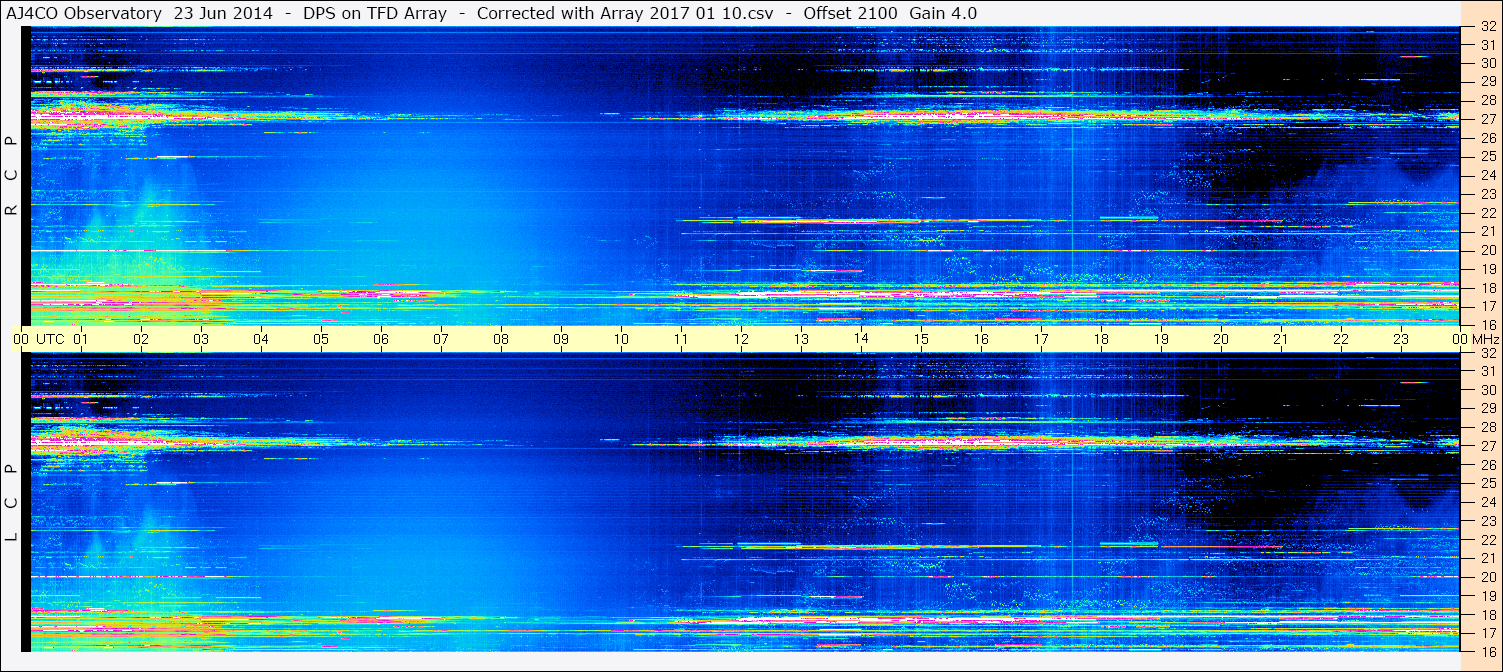
Task: Choose the 15 hour marker on the UTC axis
Action: pos(921,339)
